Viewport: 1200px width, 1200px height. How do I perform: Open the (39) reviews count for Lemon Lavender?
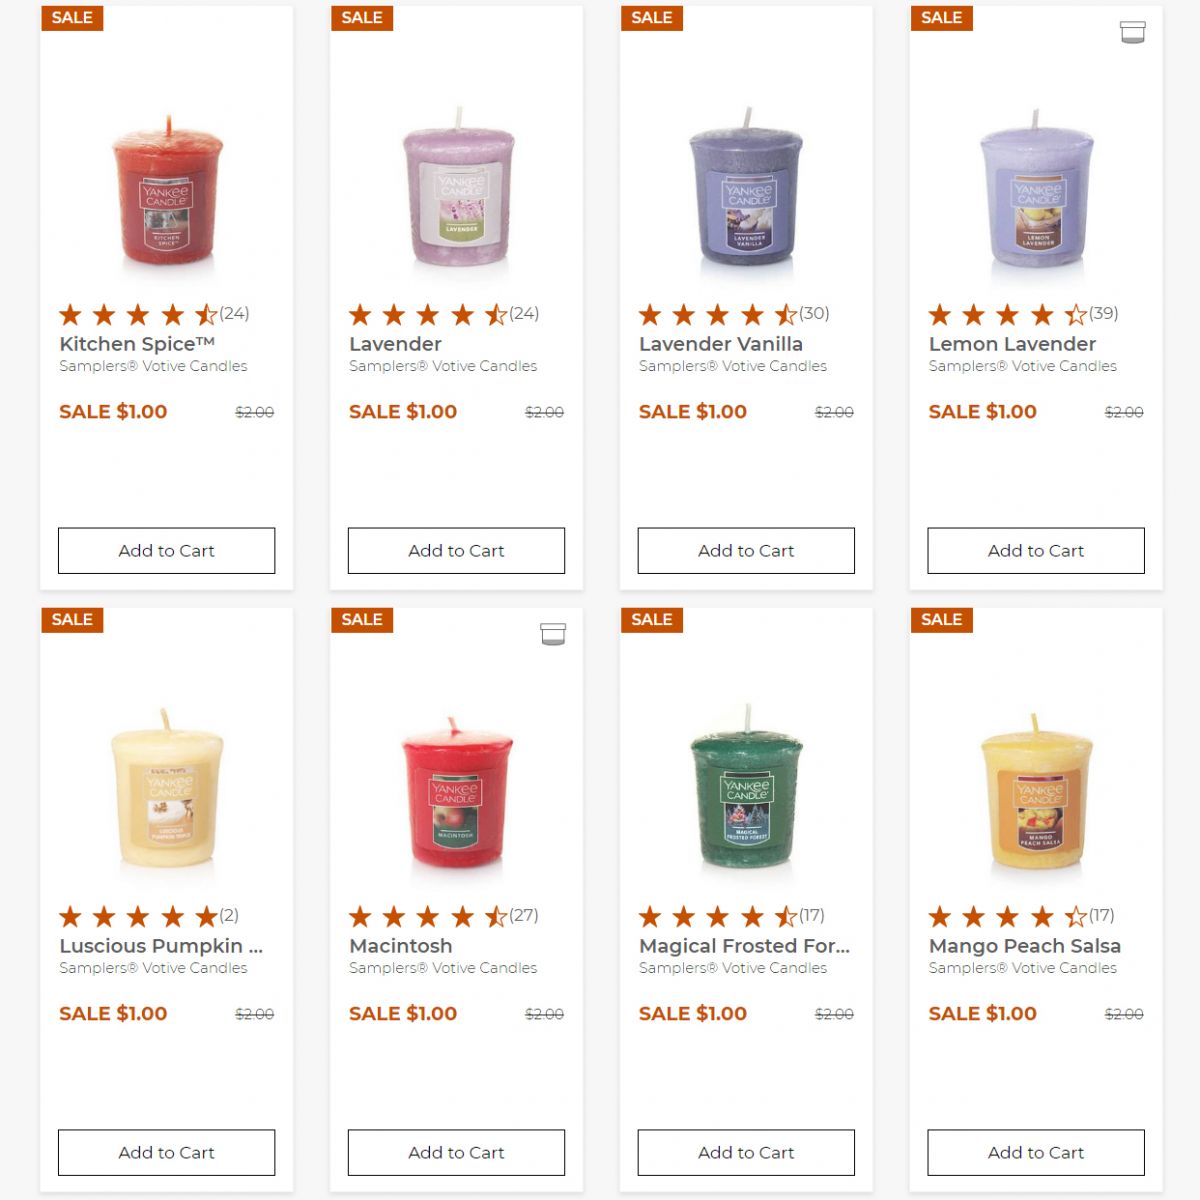point(1104,313)
